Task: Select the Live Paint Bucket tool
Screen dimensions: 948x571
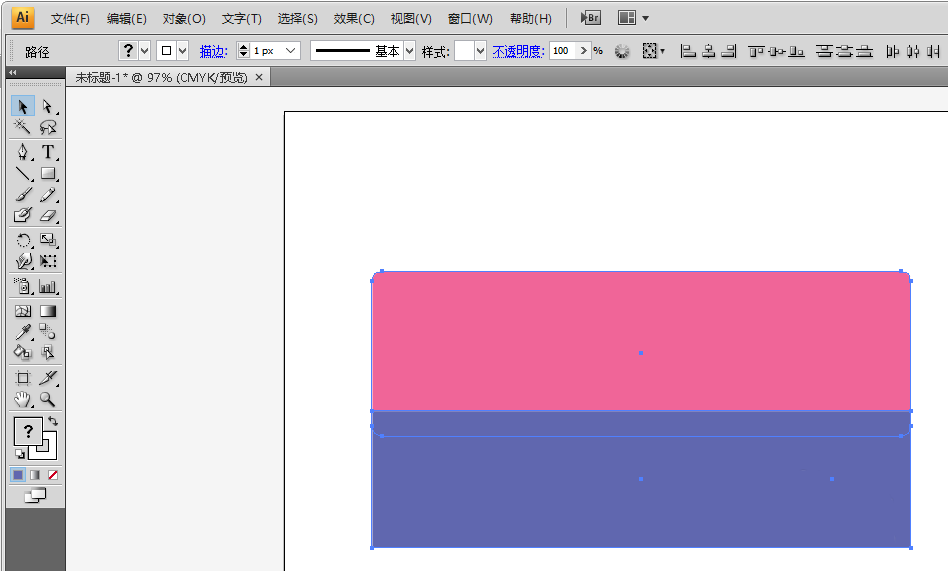Action: (23, 352)
